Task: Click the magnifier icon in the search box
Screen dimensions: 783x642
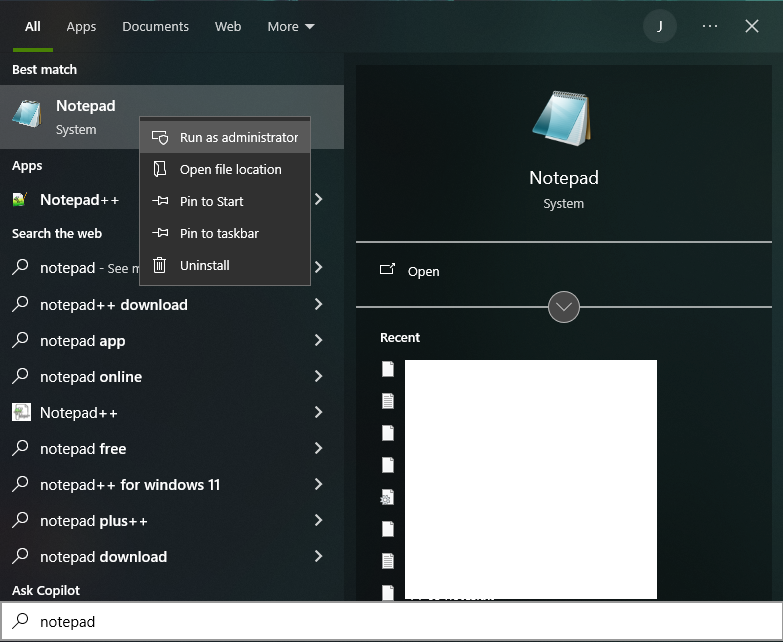Action: coord(20,620)
